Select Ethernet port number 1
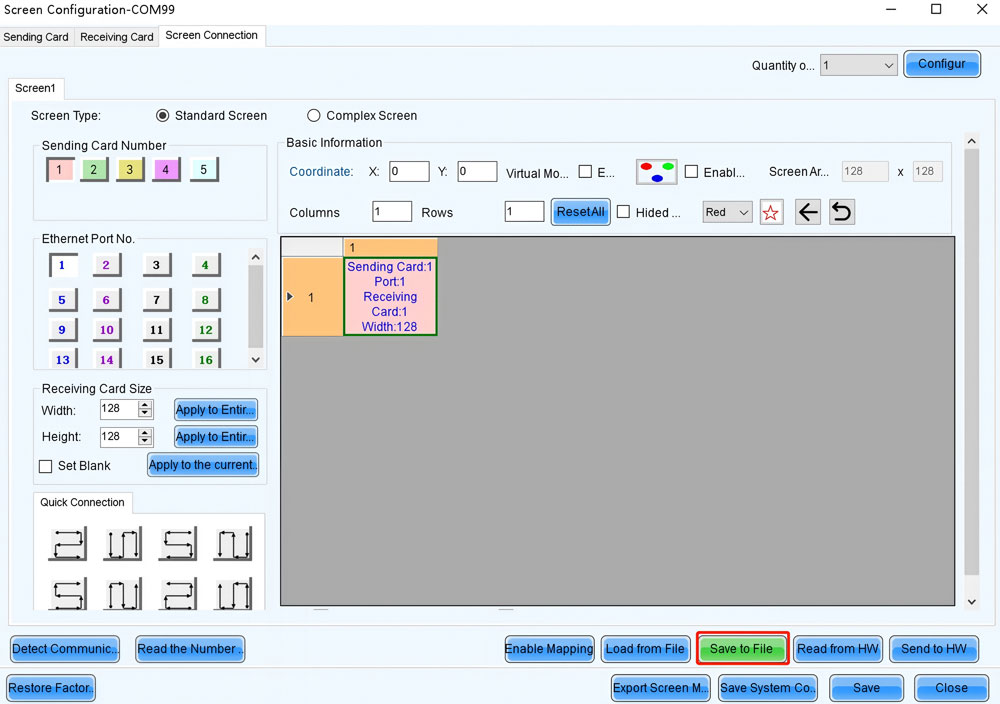The width and height of the screenshot is (1000, 704). click(x=62, y=265)
